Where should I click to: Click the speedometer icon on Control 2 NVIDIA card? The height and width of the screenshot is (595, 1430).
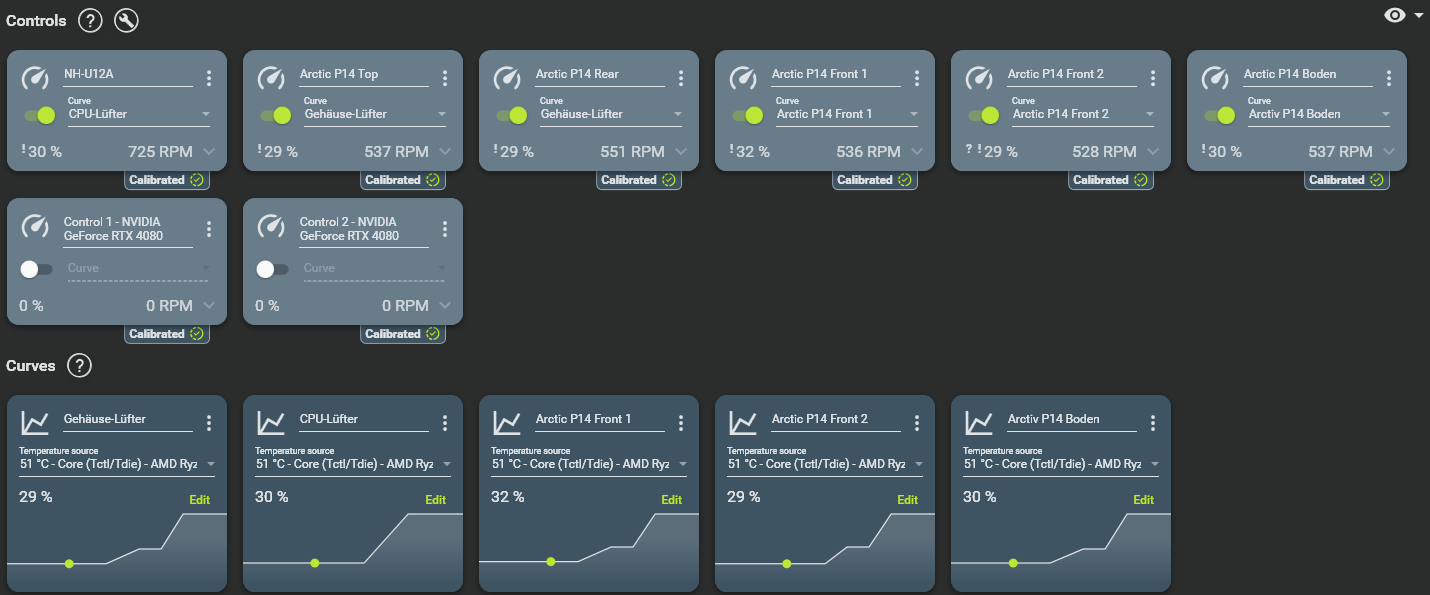pyautogui.click(x=271, y=226)
